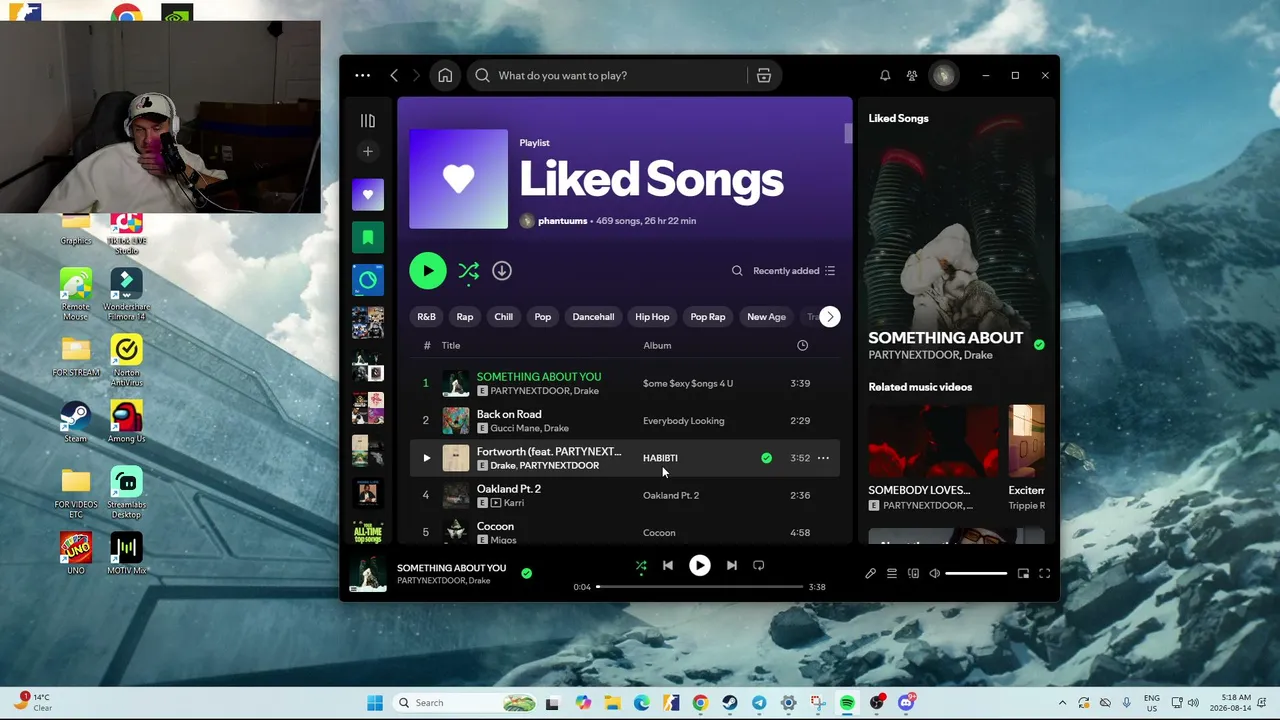
Task: Open the play queue
Action: pyautogui.click(x=892, y=574)
